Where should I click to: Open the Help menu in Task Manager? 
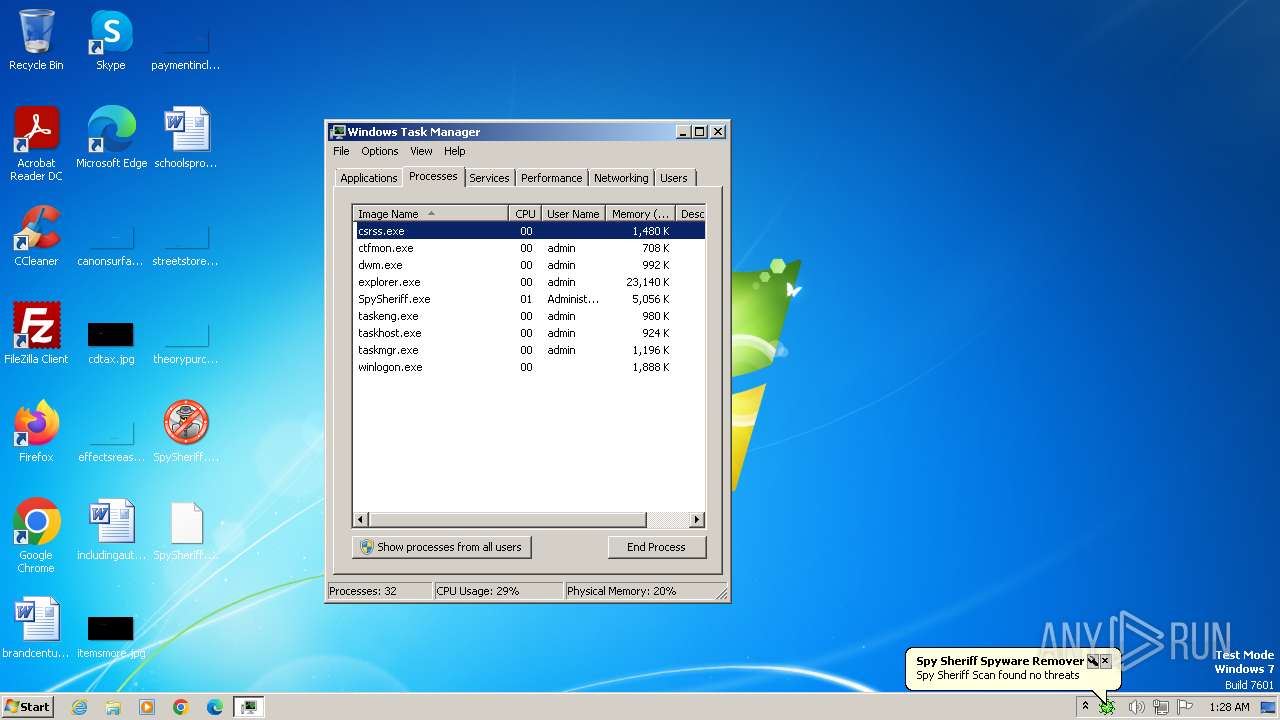tap(455, 151)
